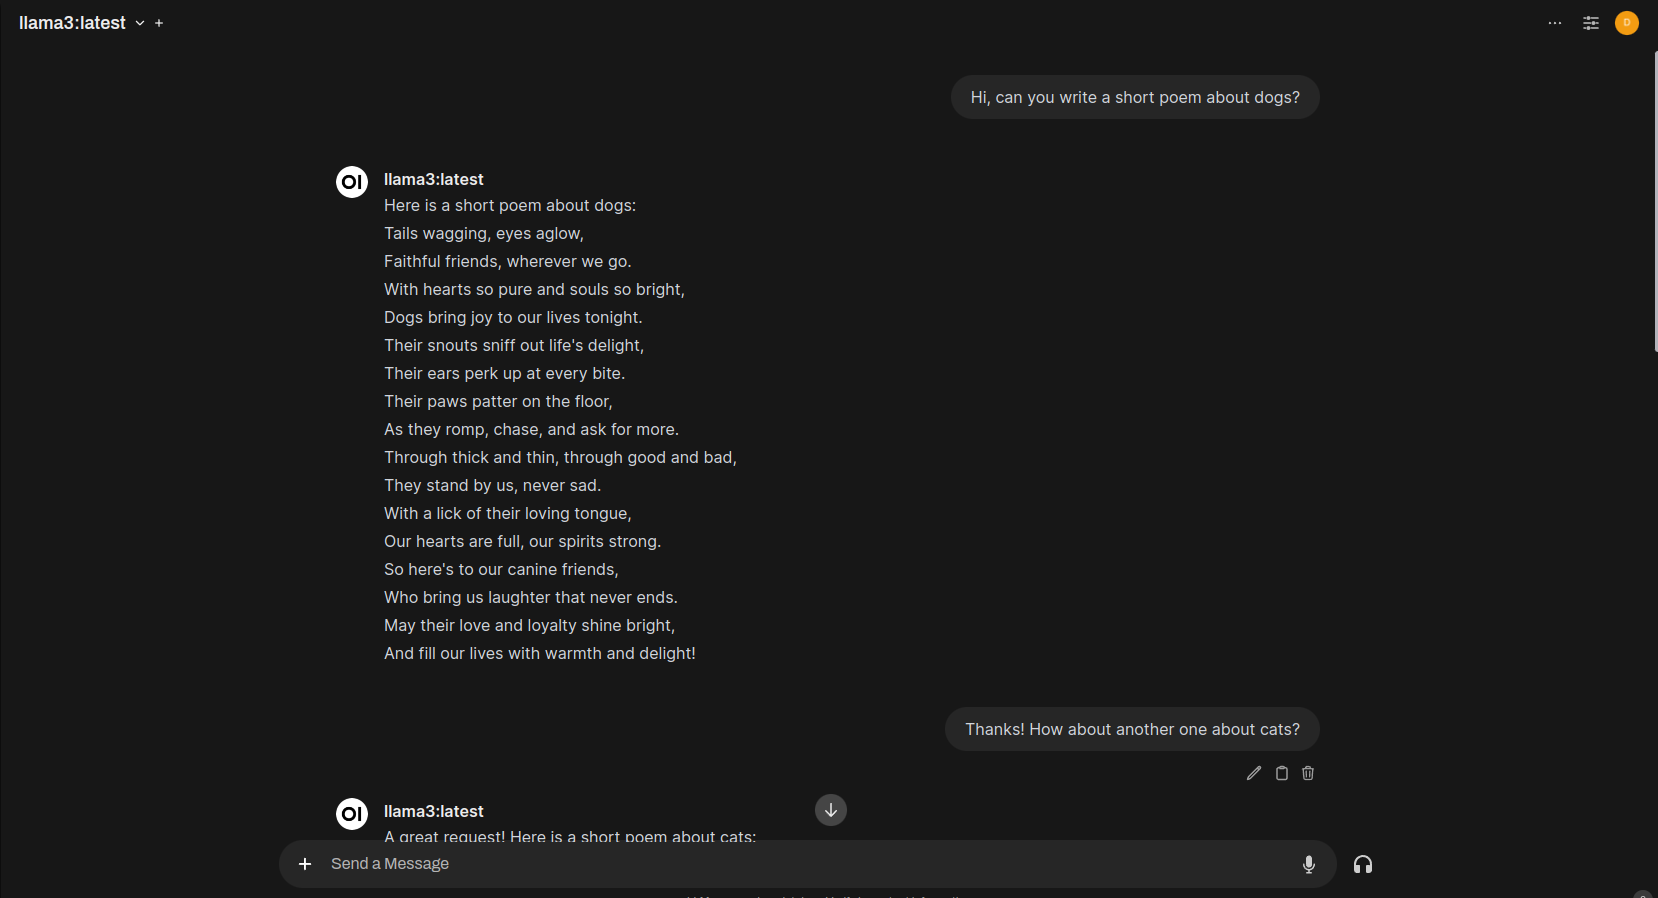Start voice input with the microphone icon
The image size is (1658, 898).
(1309, 864)
